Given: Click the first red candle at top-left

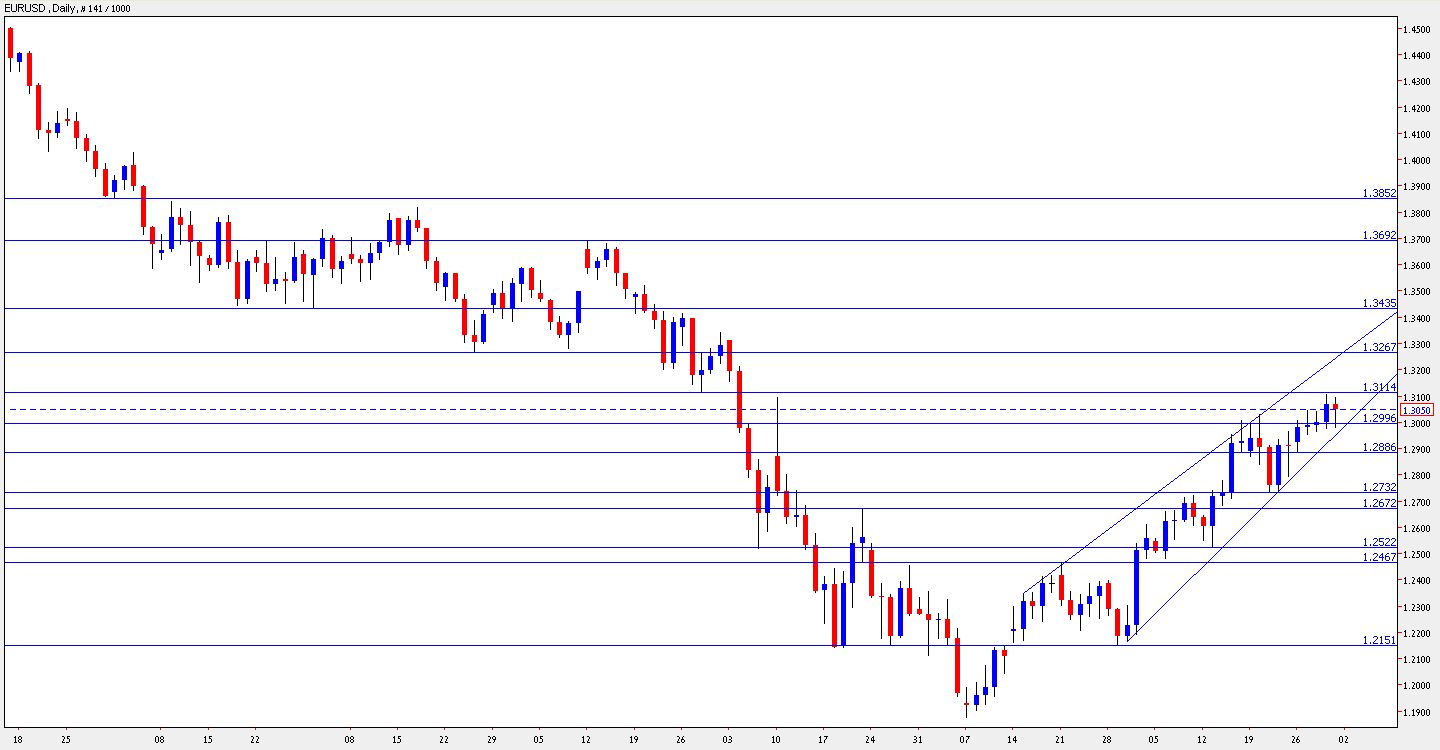Looking at the screenshot, I should pyautogui.click(x=11, y=42).
